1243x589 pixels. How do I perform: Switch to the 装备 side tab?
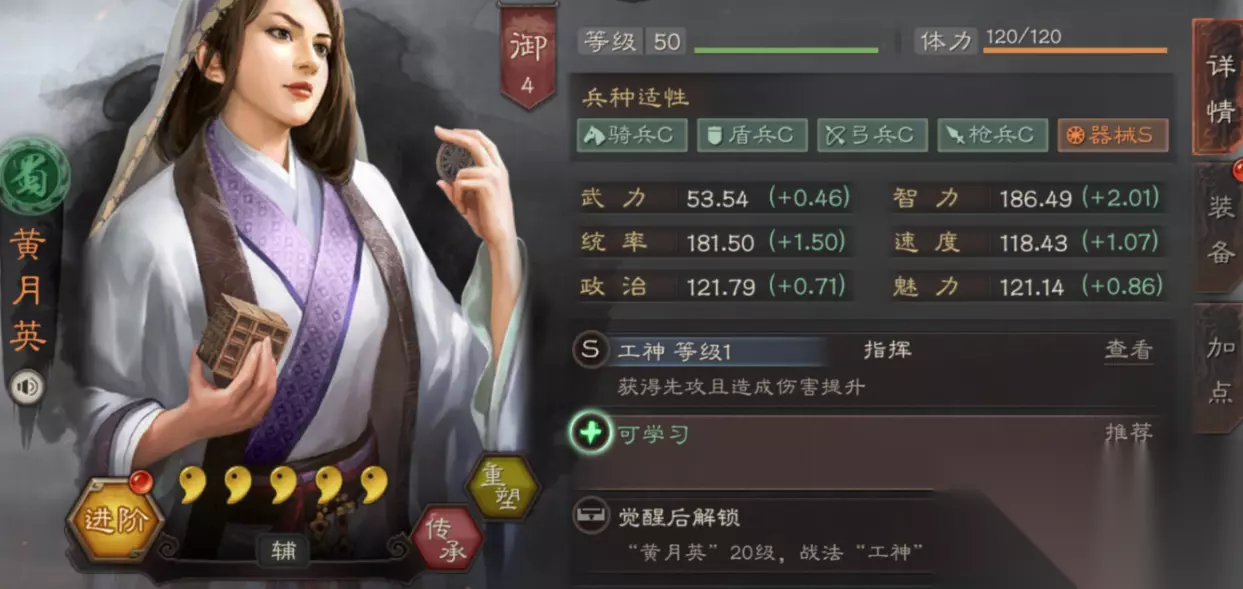1219,228
